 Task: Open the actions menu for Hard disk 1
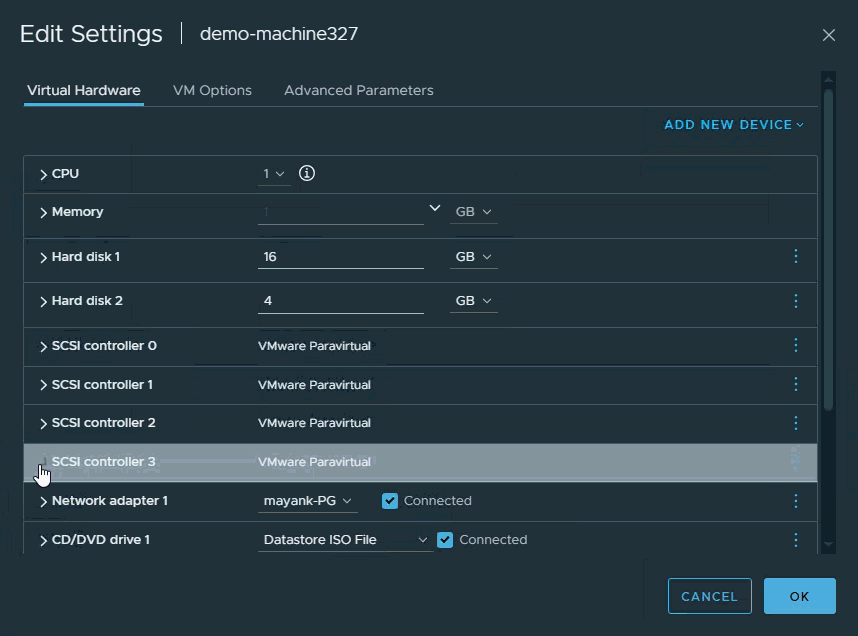(795, 256)
